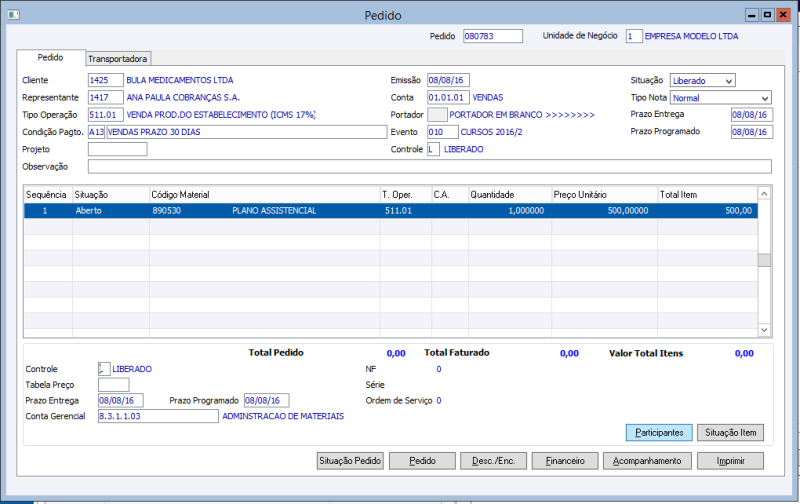Click the Imprimir button

[x=730, y=461]
